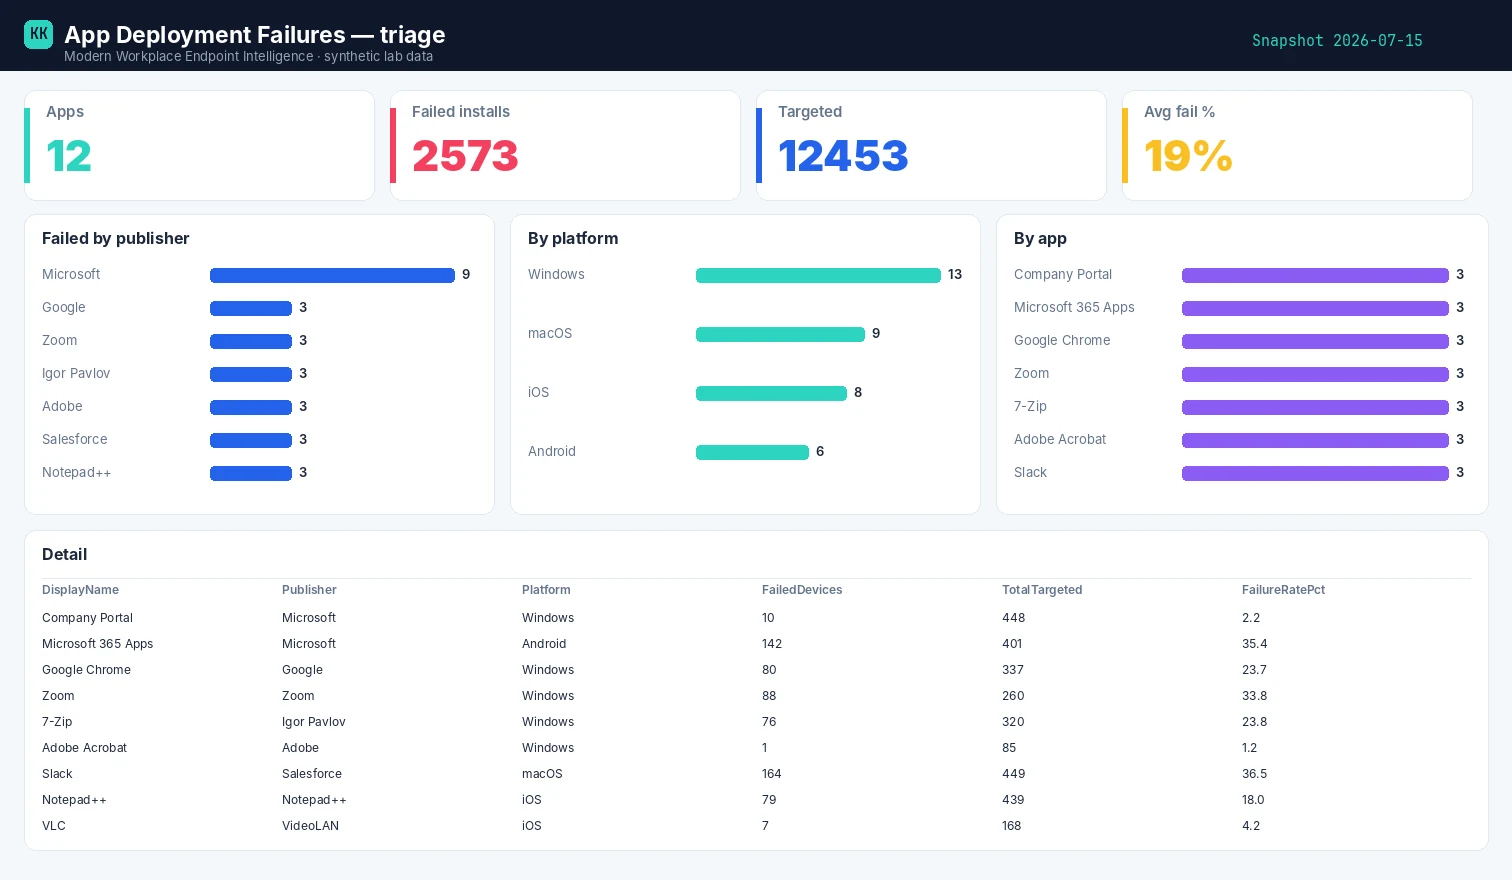Select the Microsoft 365 Apps bar in By app
The width and height of the screenshot is (1512, 880).
click(x=1315, y=308)
